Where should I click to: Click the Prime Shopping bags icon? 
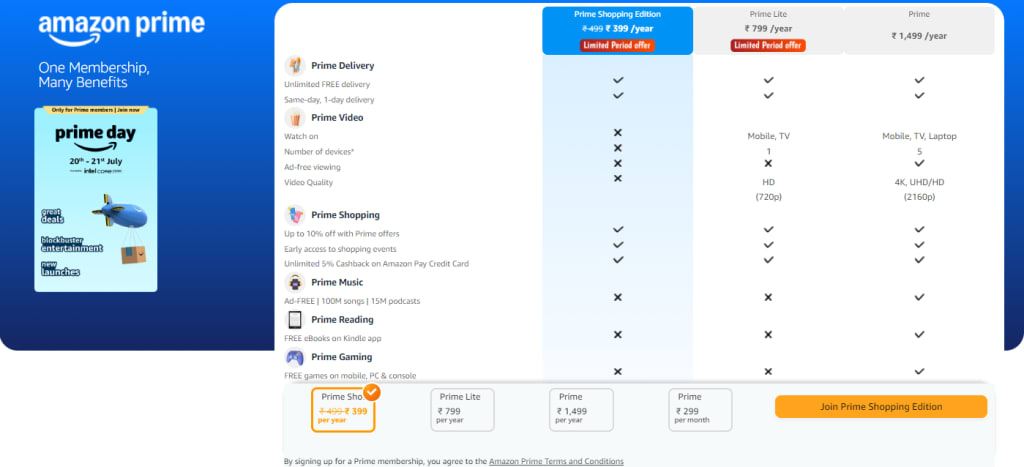[x=295, y=215]
